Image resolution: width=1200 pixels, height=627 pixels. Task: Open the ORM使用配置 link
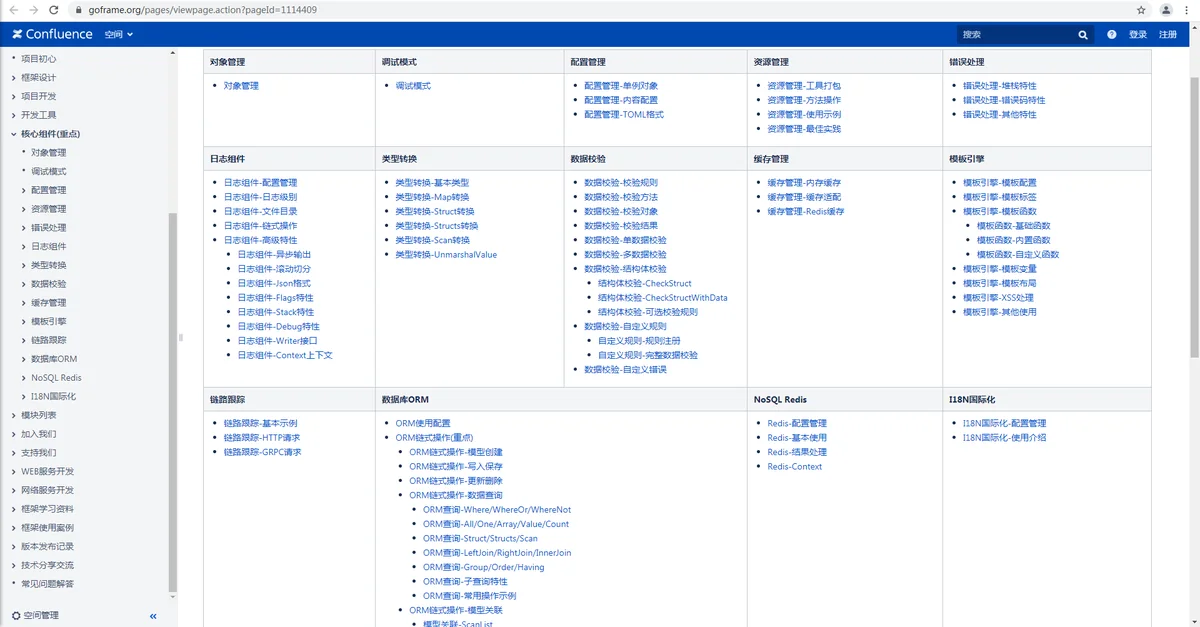(423, 424)
